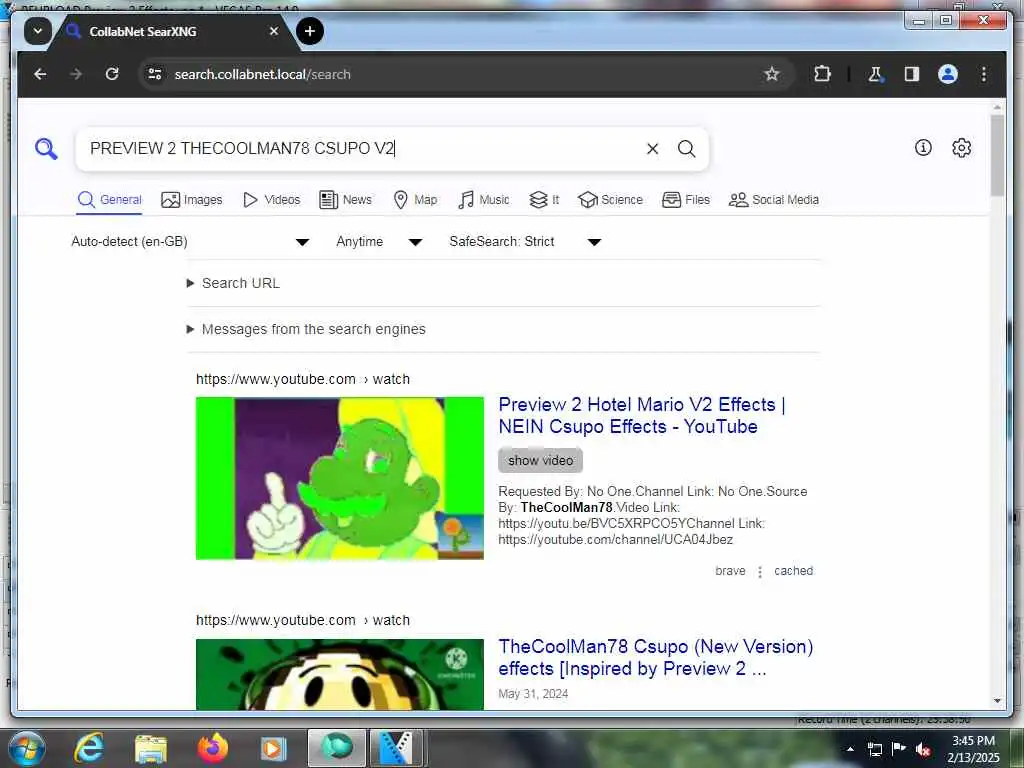Open Chrome Labs flask icon
Screen dimensions: 1024x768
[875, 74]
